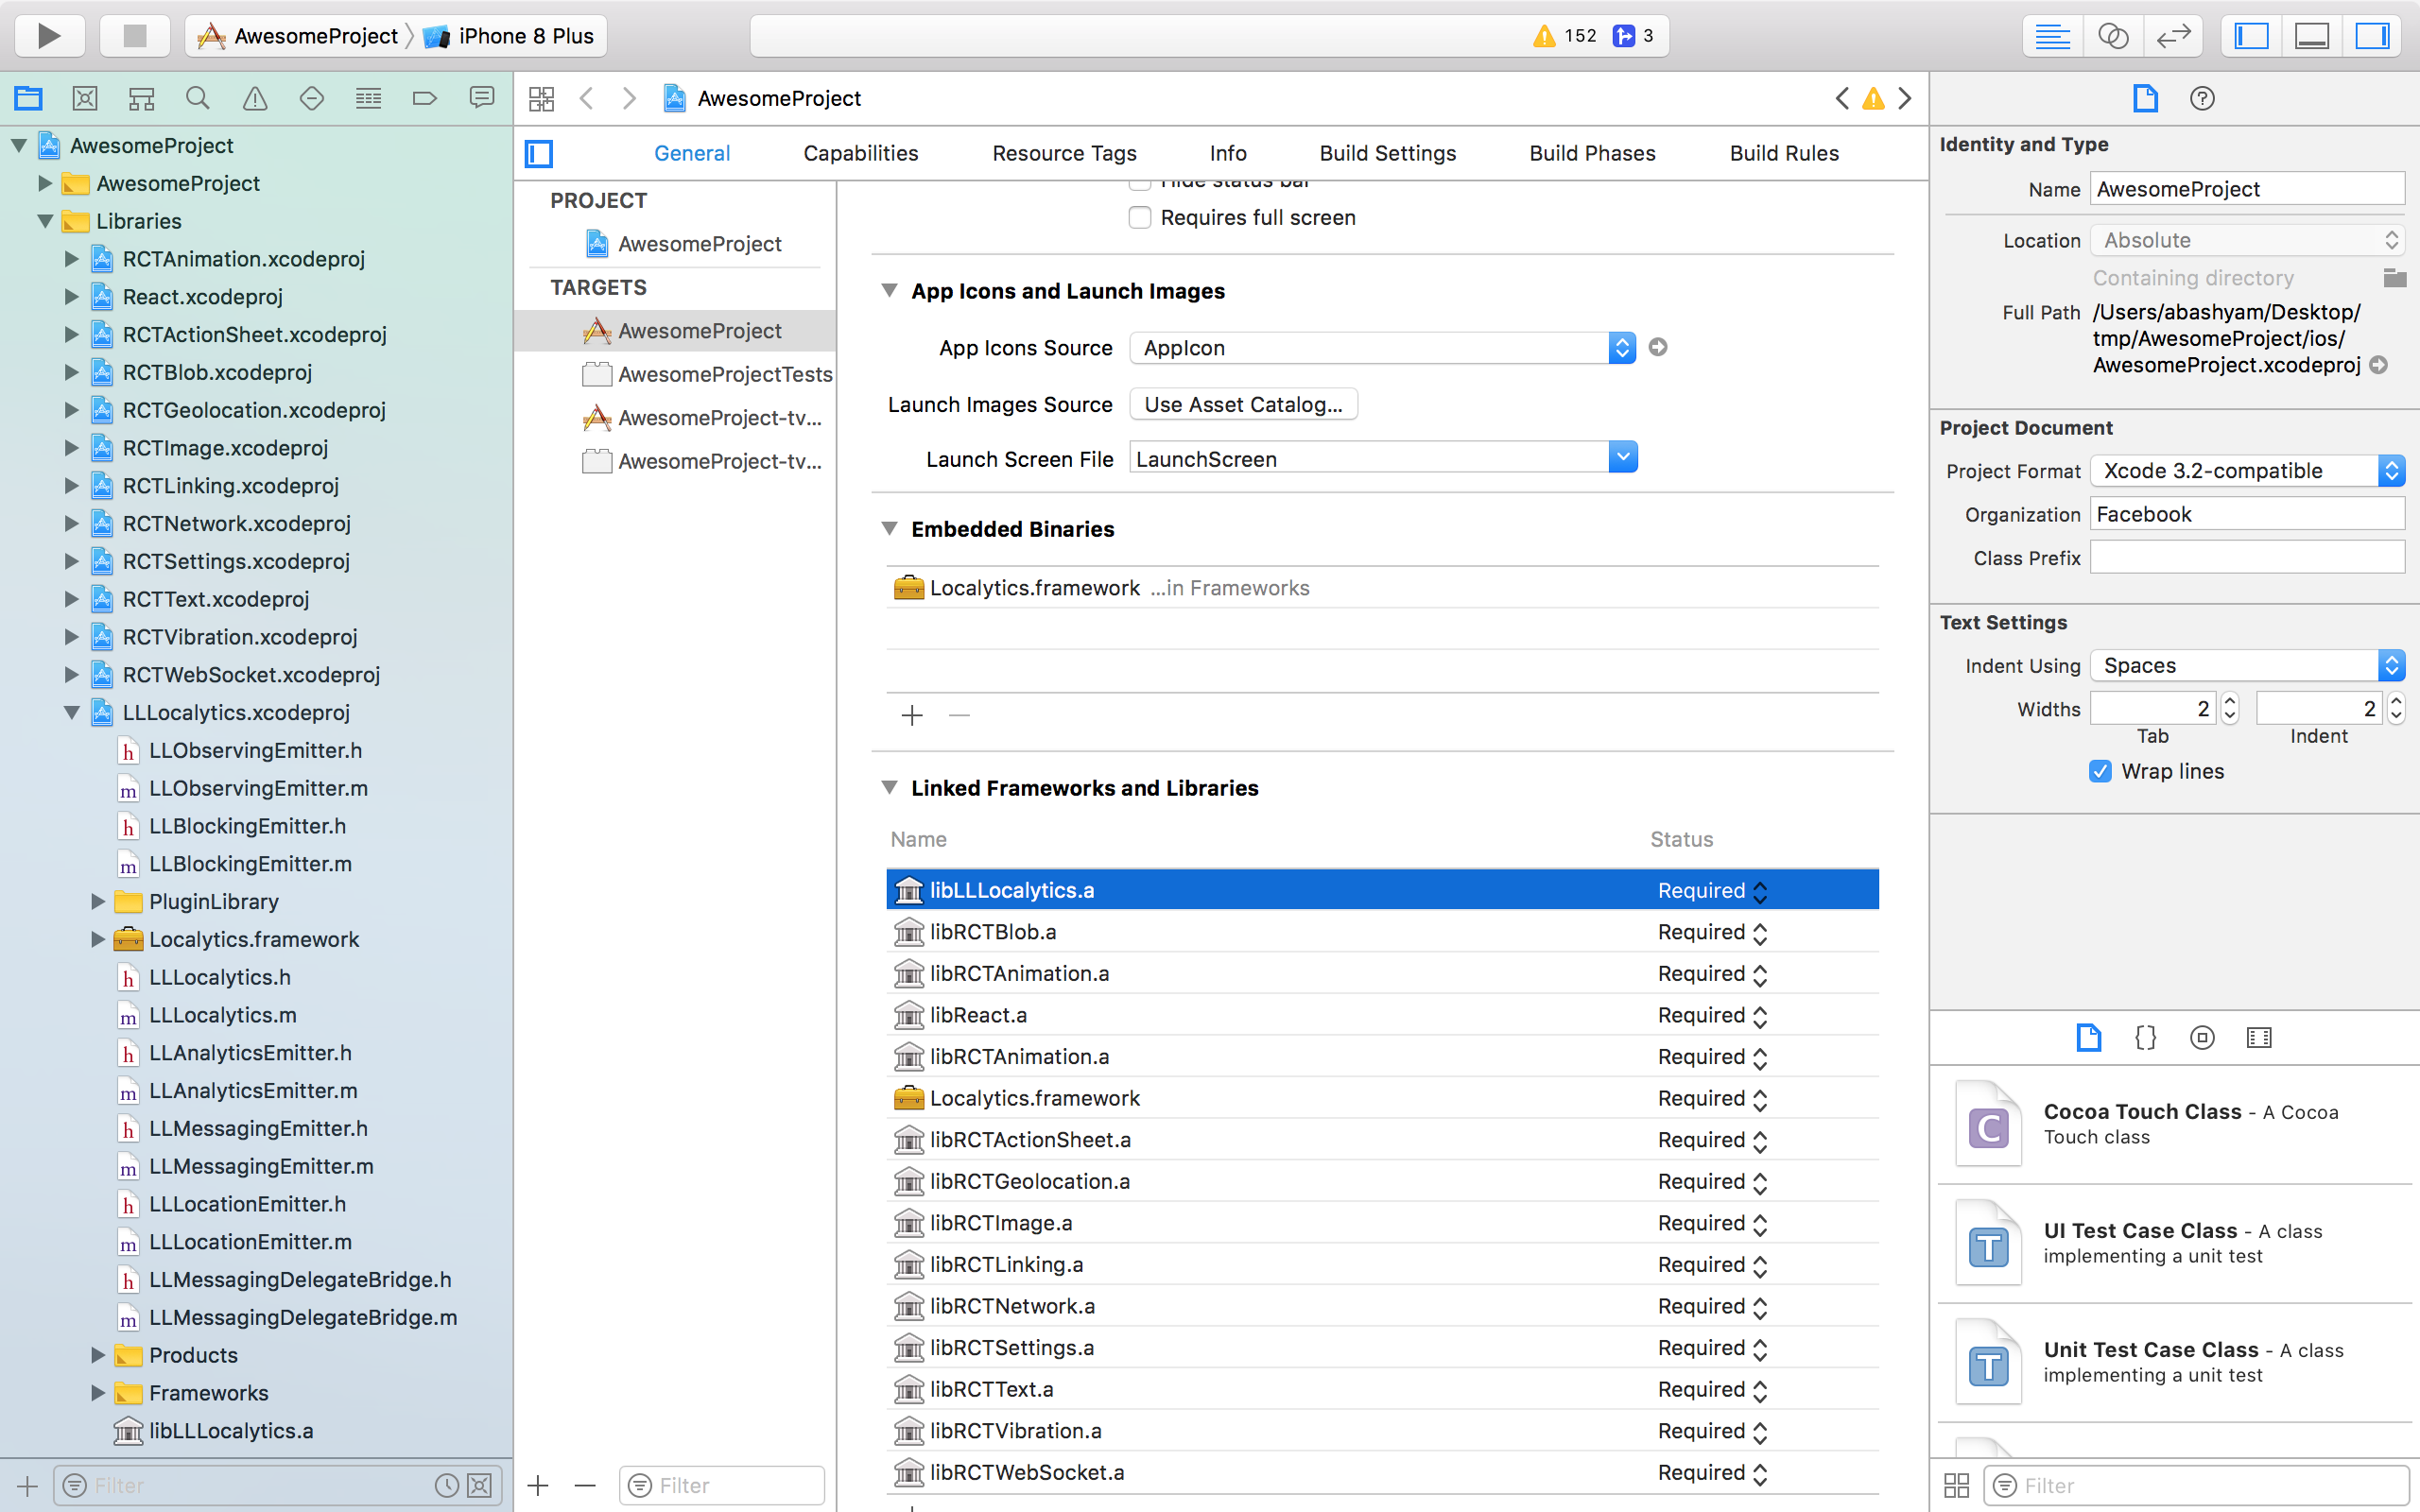
Task: Click the 152 warnings indicator
Action: (1565, 36)
